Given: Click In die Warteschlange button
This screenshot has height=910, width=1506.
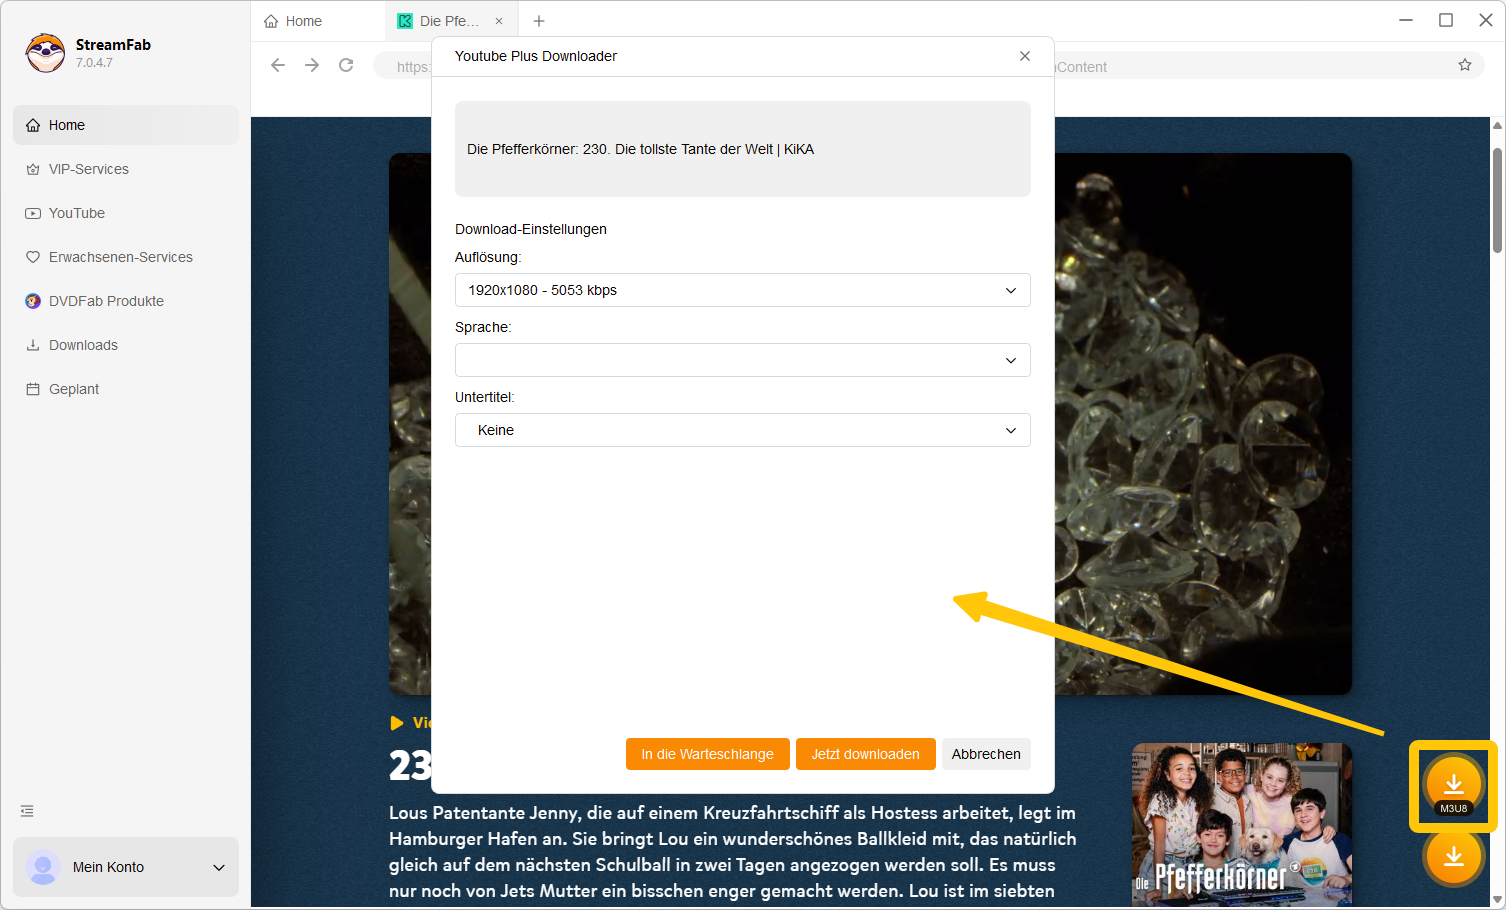Looking at the screenshot, I should point(708,754).
